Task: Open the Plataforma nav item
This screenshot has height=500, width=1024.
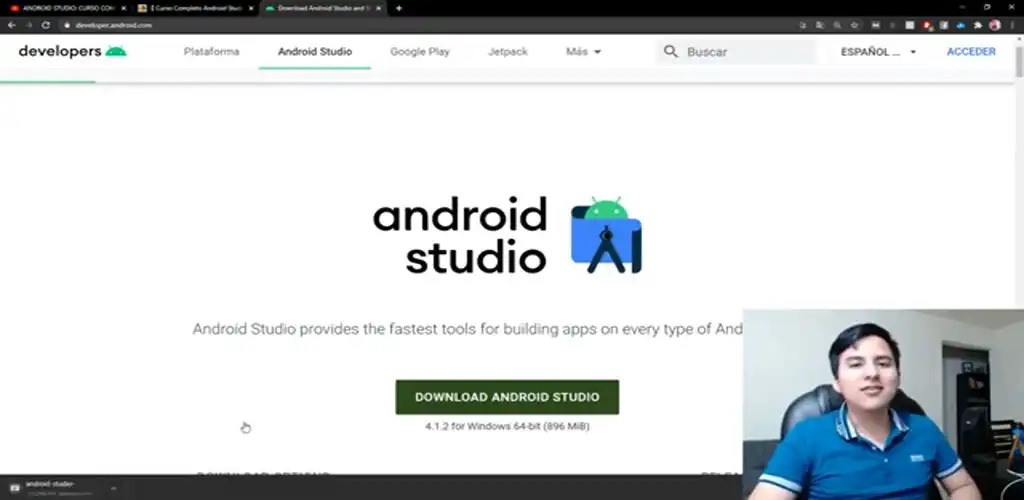Action: [212, 52]
